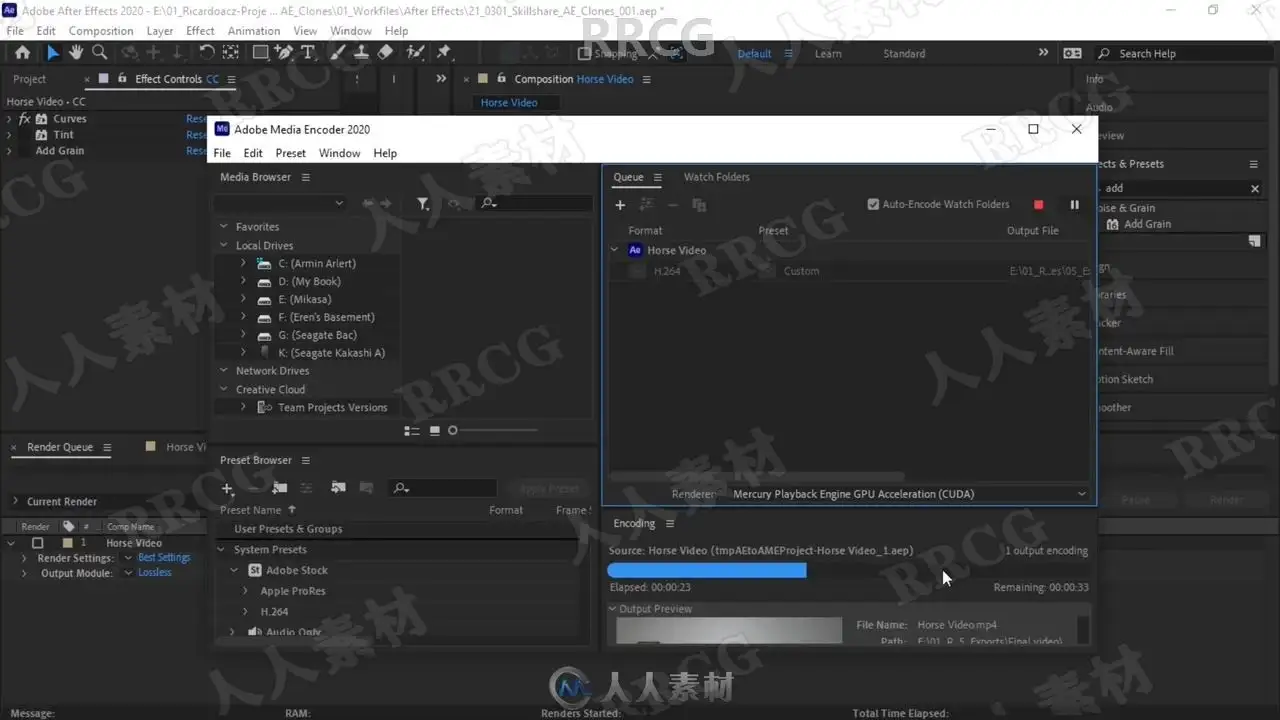This screenshot has width=1280, height=720.
Task: Click the Best Settings render settings link
Action: pos(164,558)
